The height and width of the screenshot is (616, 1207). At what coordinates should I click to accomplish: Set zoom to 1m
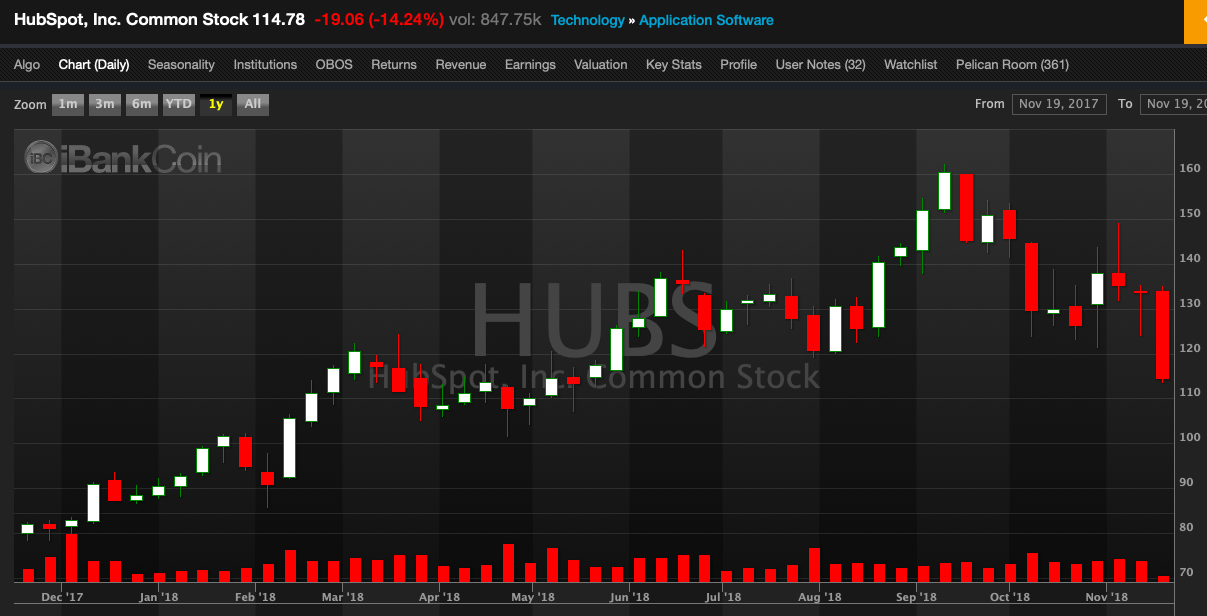click(68, 104)
